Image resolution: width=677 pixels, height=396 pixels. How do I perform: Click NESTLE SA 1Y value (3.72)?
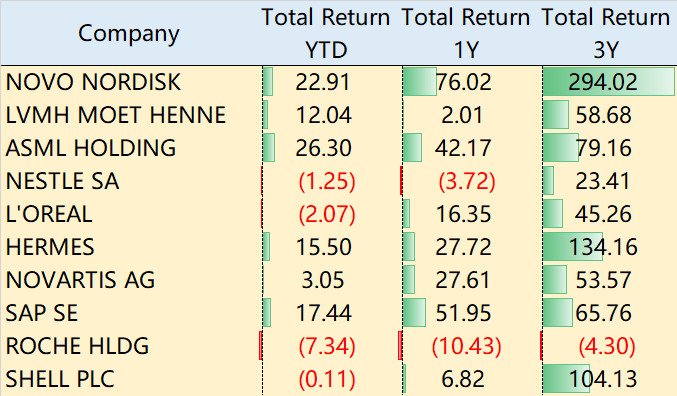[x=467, y=181]
